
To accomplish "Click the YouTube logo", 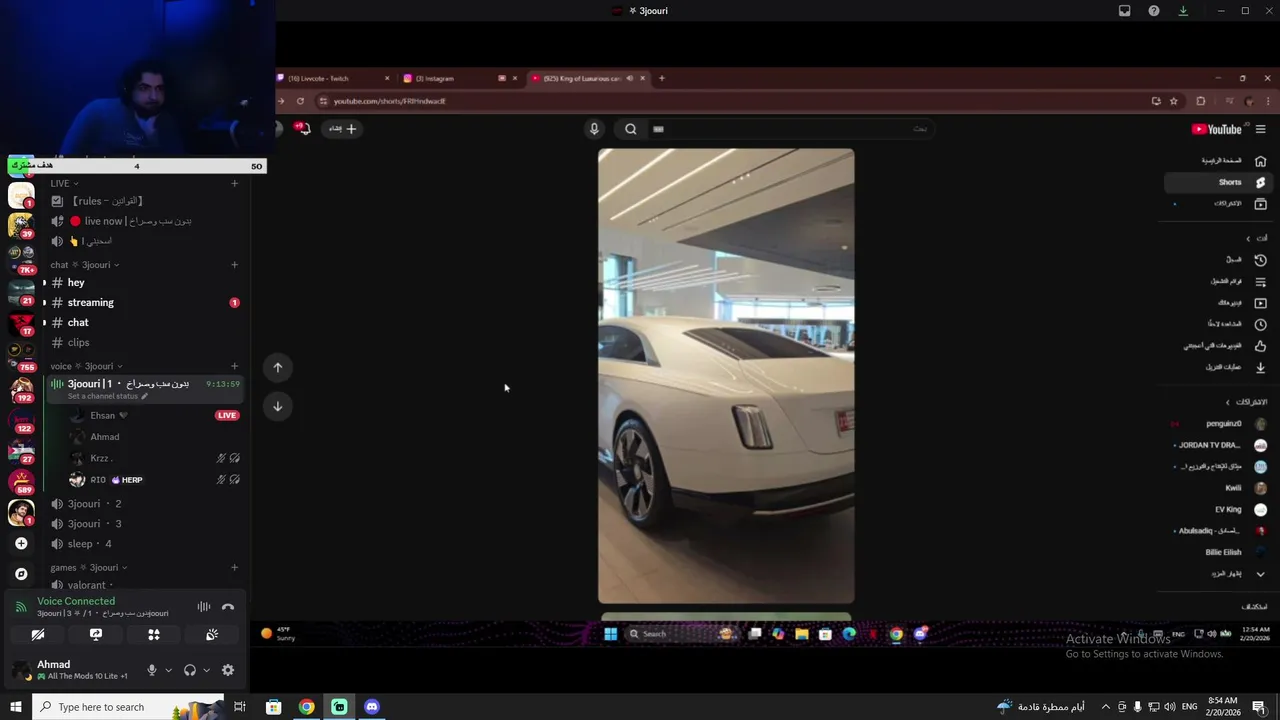I will pos(1216,129).
